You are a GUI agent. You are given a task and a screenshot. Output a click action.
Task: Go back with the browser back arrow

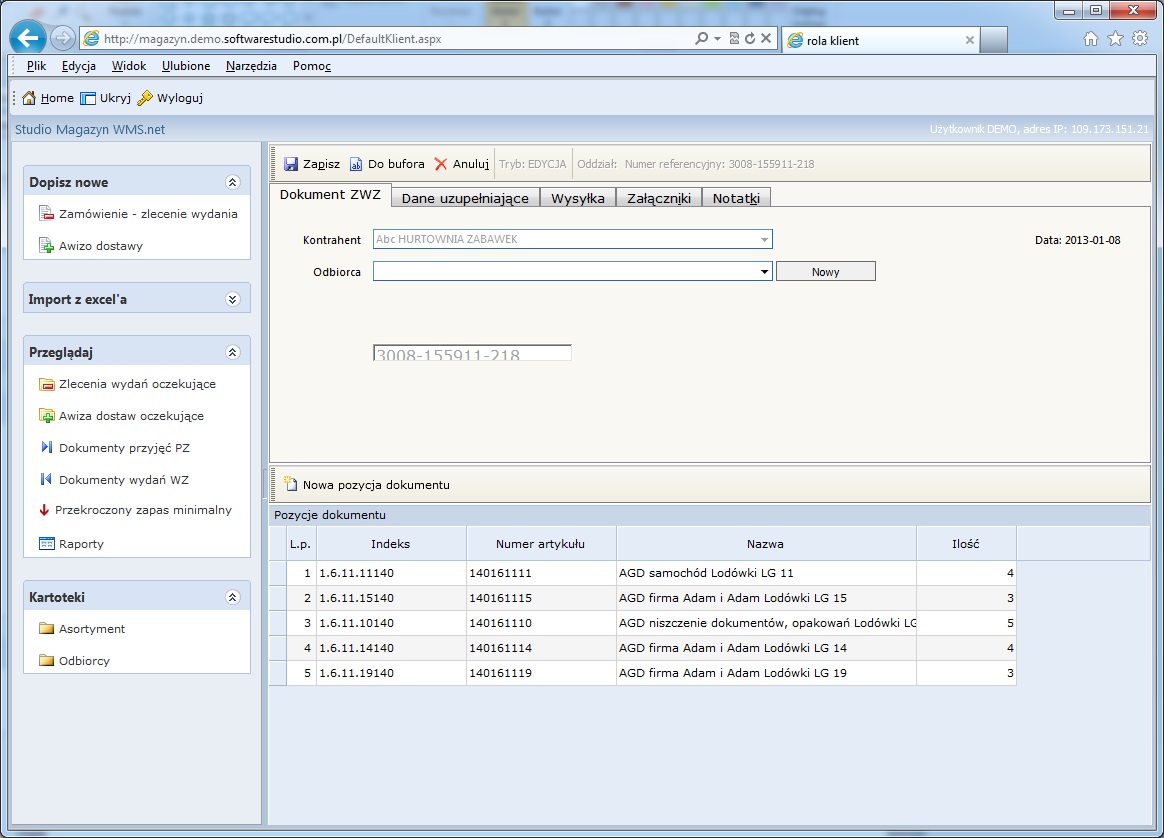pyautogui.click(x=27, y=38)
